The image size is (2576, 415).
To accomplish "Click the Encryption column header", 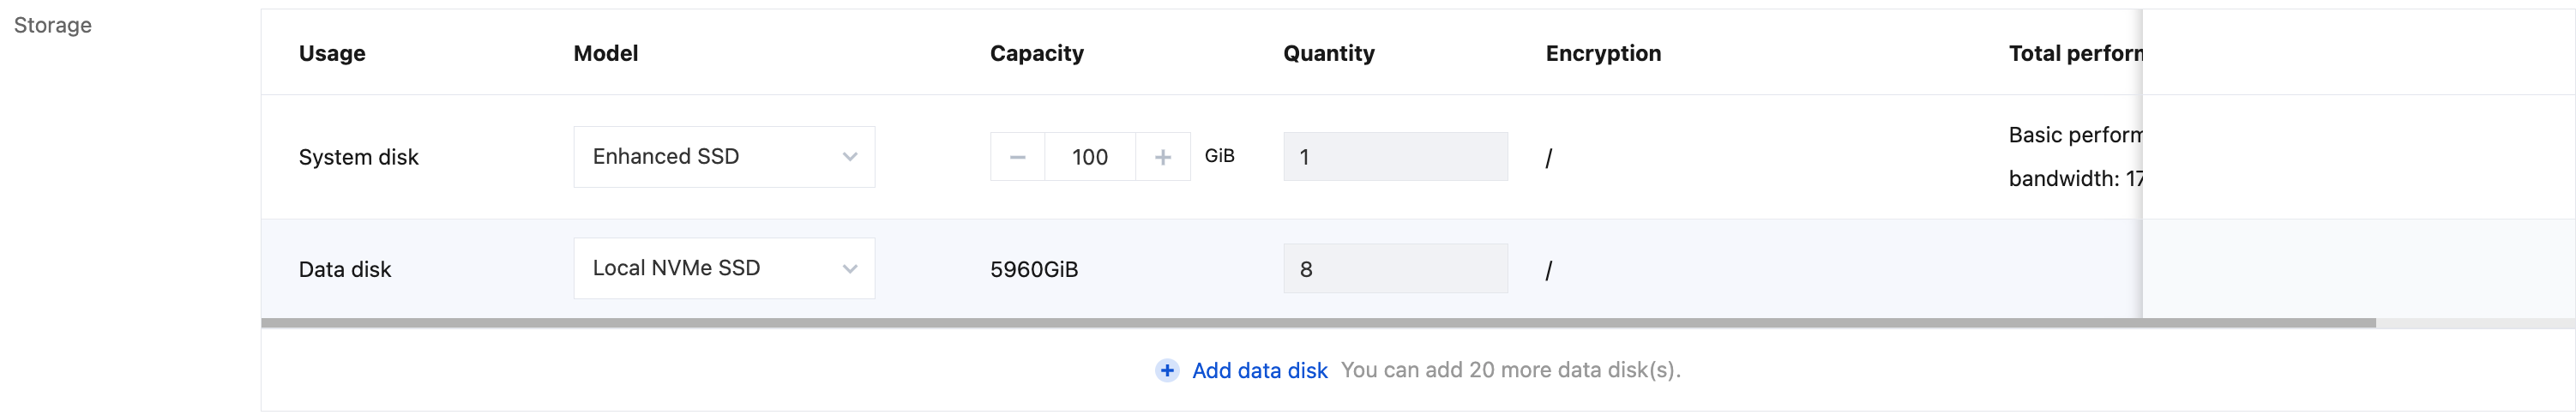I will tap(1602, 53).
